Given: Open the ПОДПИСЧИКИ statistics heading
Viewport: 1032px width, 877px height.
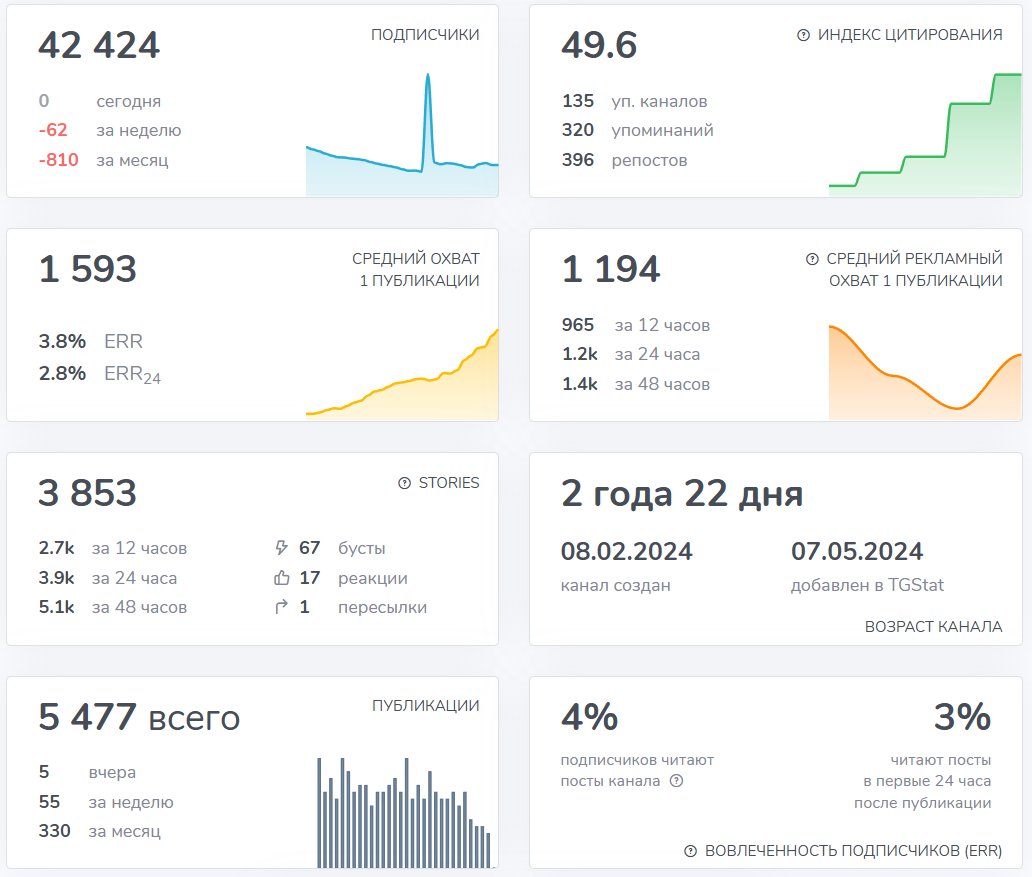Looking at the screenshot, I should pos(425,35).
